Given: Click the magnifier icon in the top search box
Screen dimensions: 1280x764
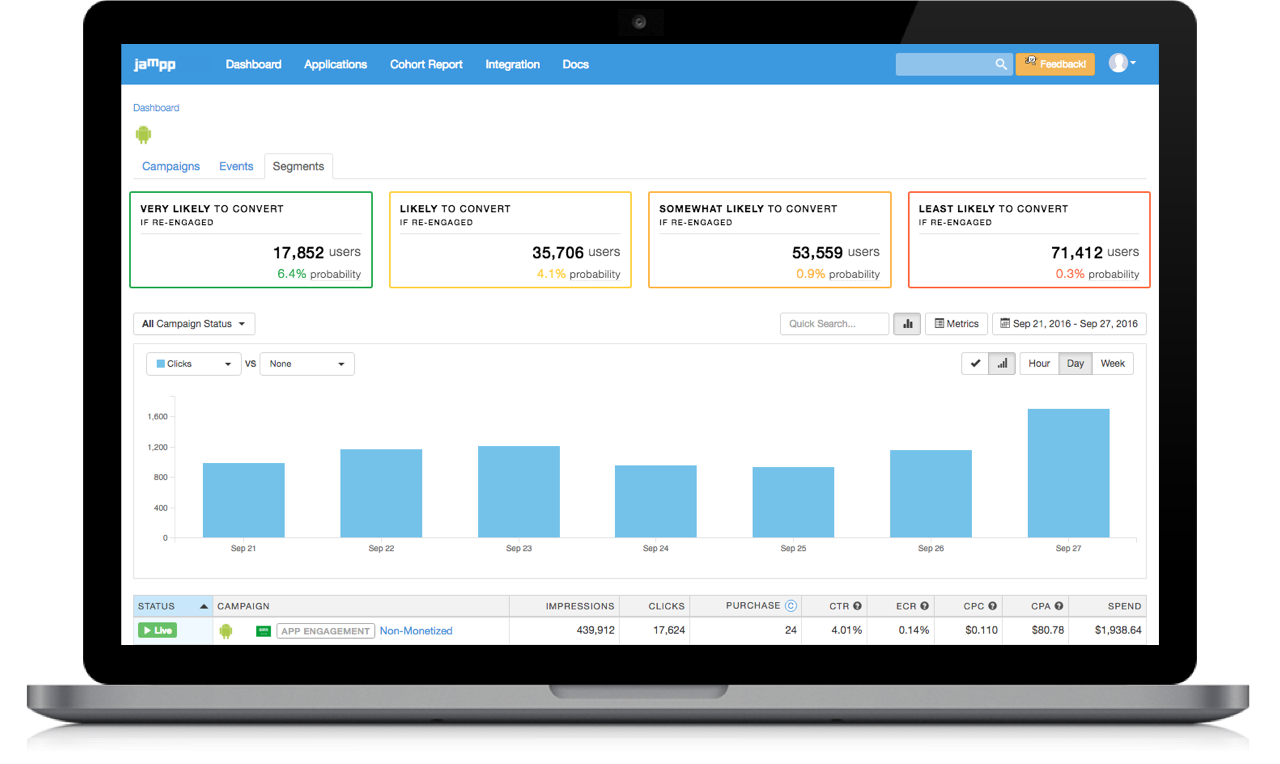Looking at the screenshot, I should coord(1000,64).
